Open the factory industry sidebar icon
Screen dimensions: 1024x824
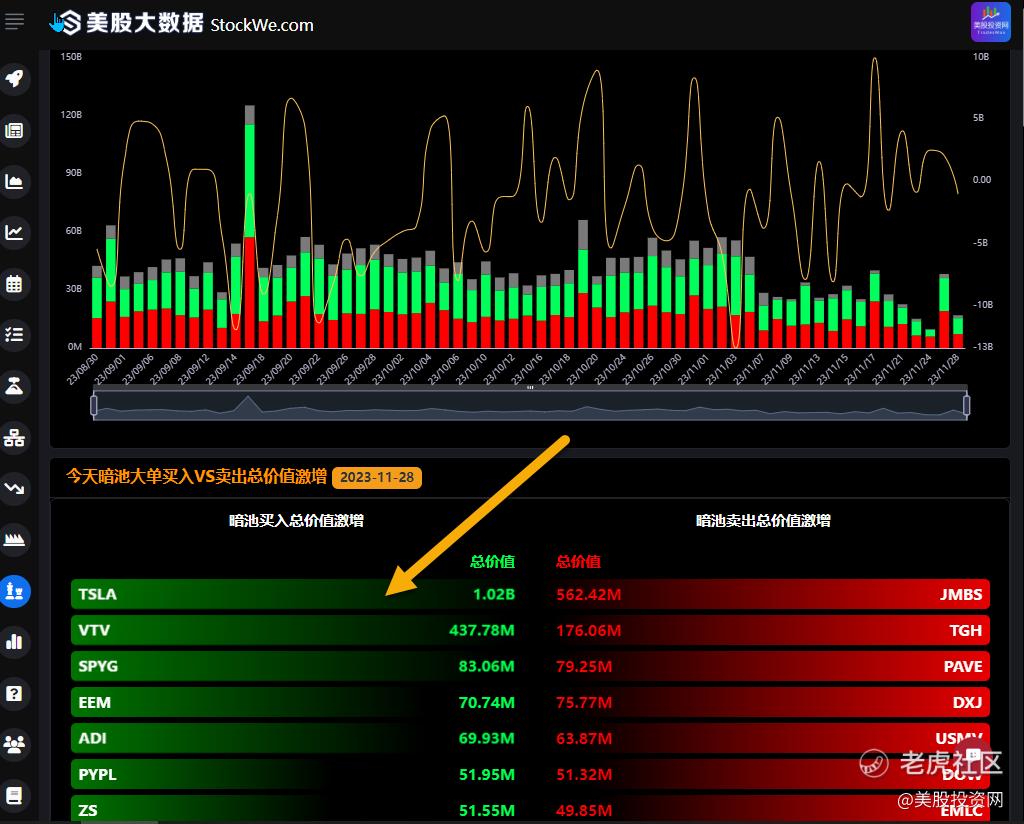pos(14,540)
